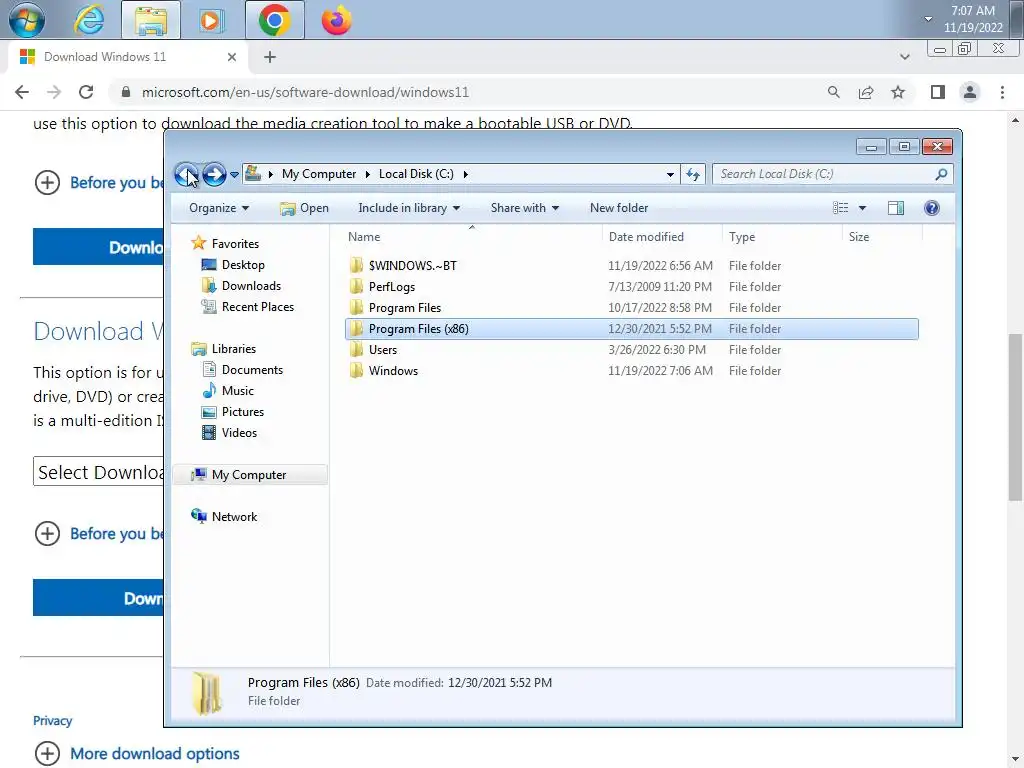Open the Share with menu
Screen dimensions: 1024x768
click(x=524, y=208)
